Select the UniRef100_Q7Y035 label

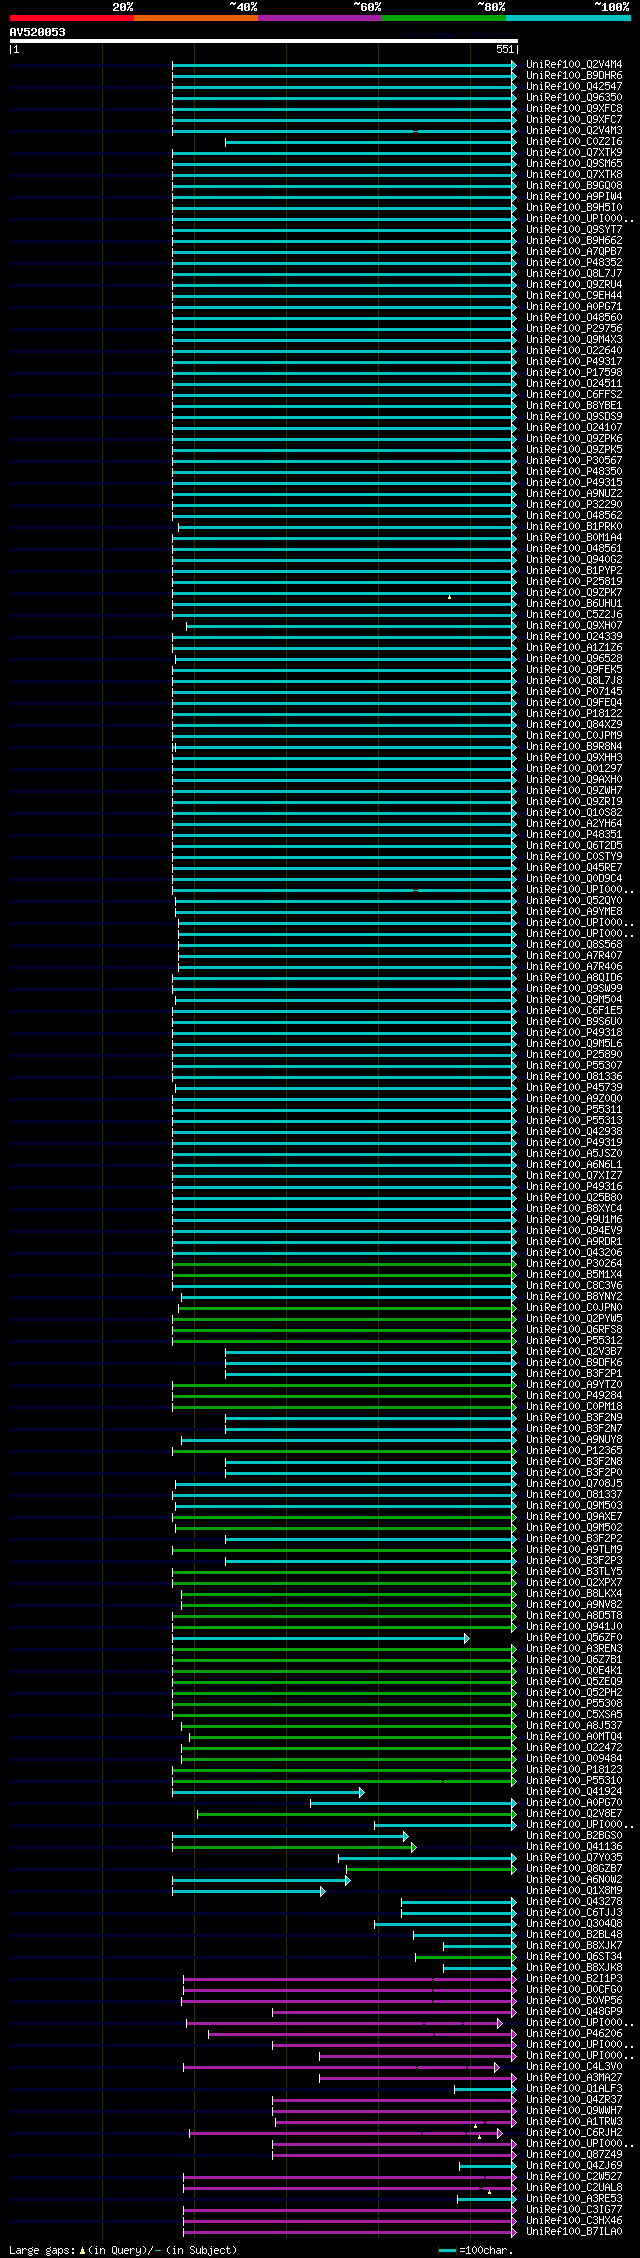click(574, 1858)
